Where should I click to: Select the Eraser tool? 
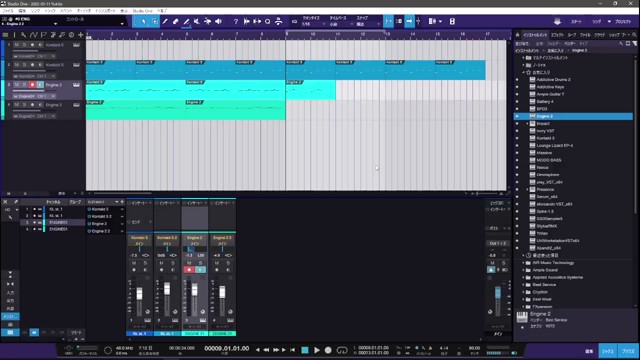176,21
